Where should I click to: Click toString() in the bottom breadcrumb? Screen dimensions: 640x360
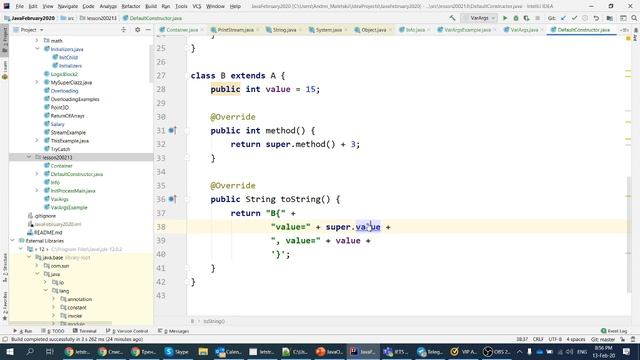tap(214, 321)
